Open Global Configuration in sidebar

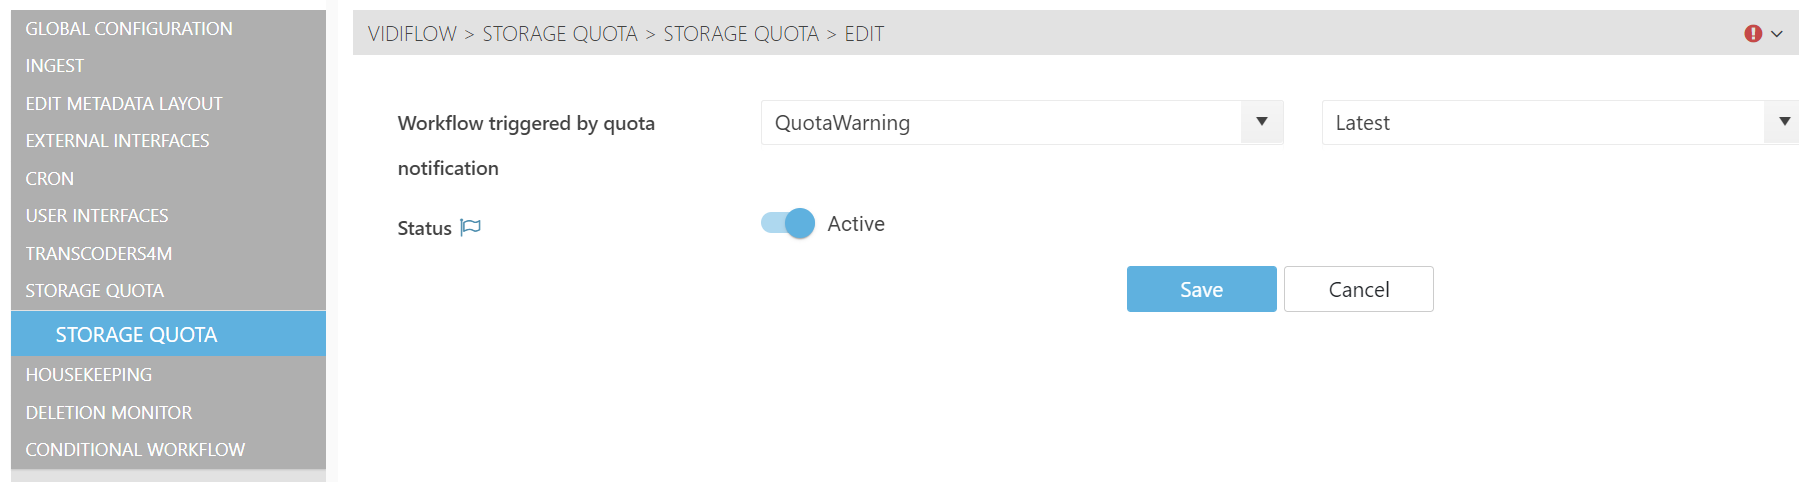pos(129,29)
